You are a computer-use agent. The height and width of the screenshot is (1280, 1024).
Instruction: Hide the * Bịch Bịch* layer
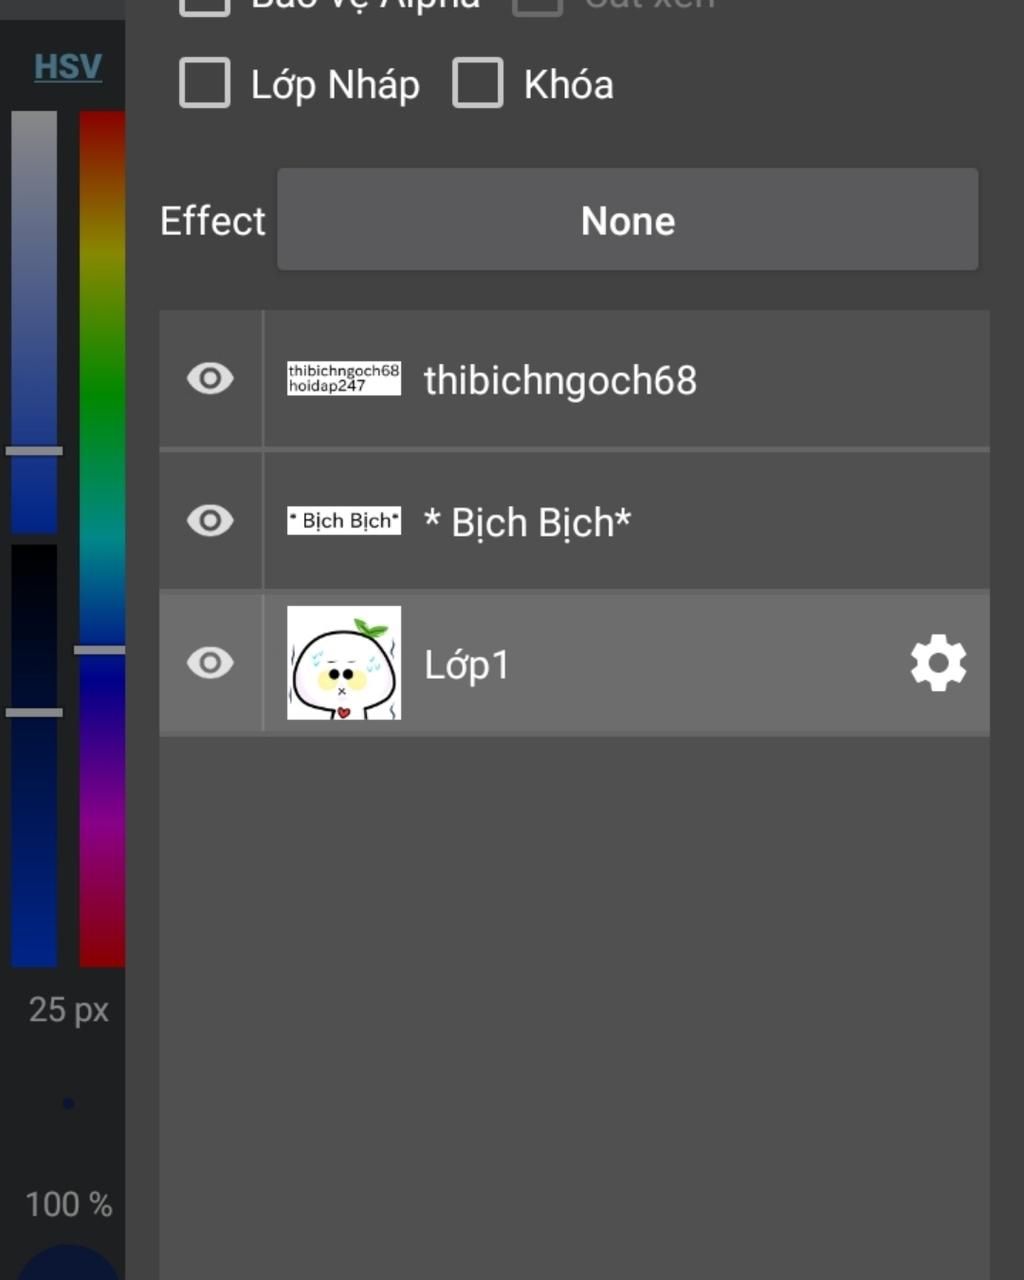point(210,521)
